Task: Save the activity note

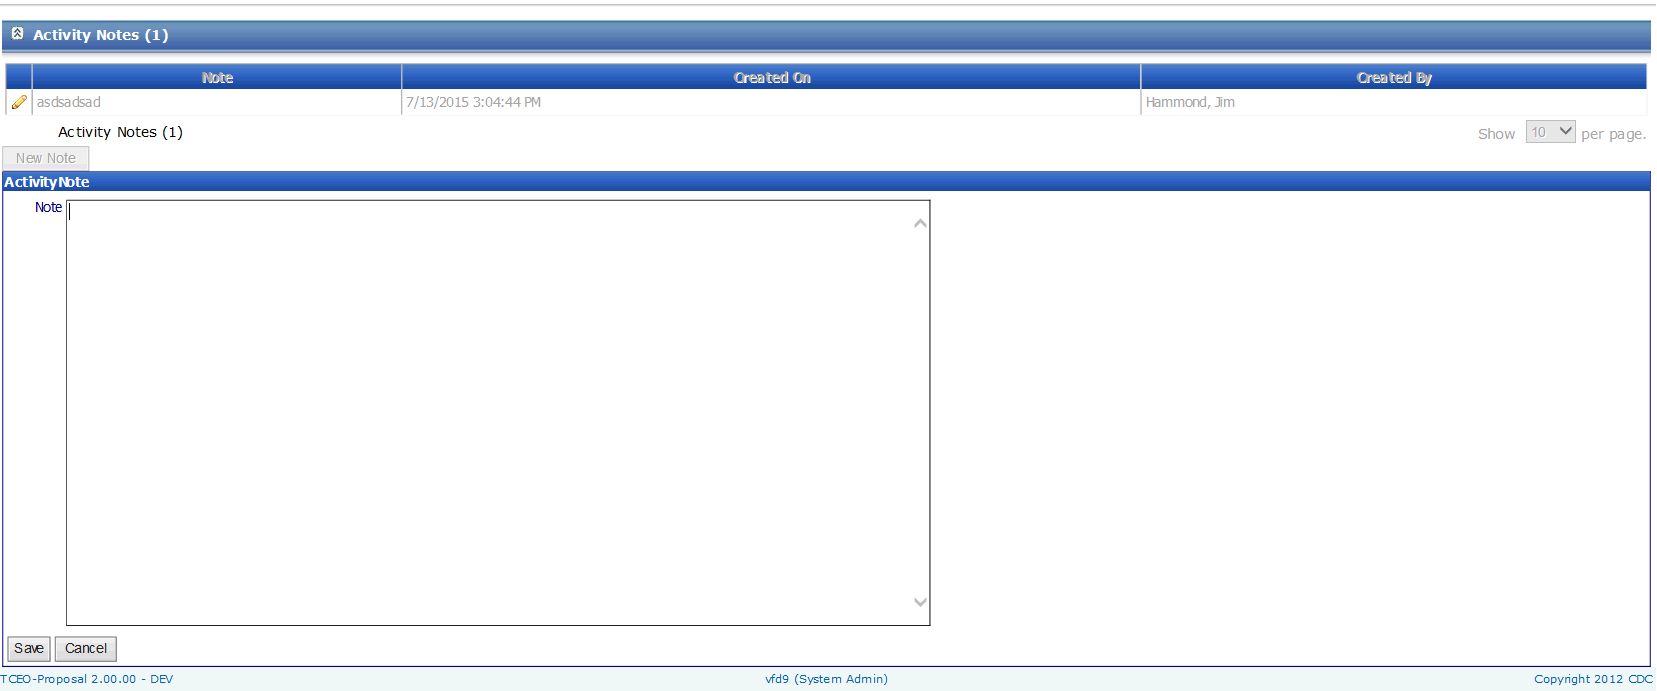Action: [29, 649]
